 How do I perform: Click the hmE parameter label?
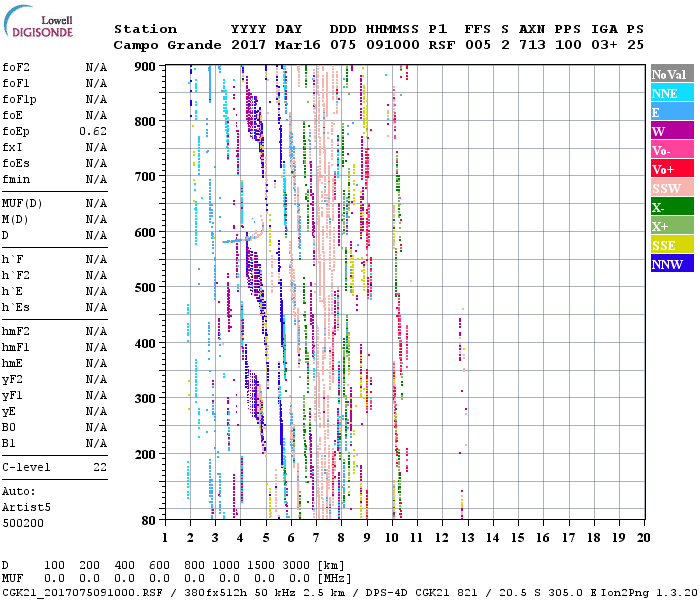coord(12,363)
